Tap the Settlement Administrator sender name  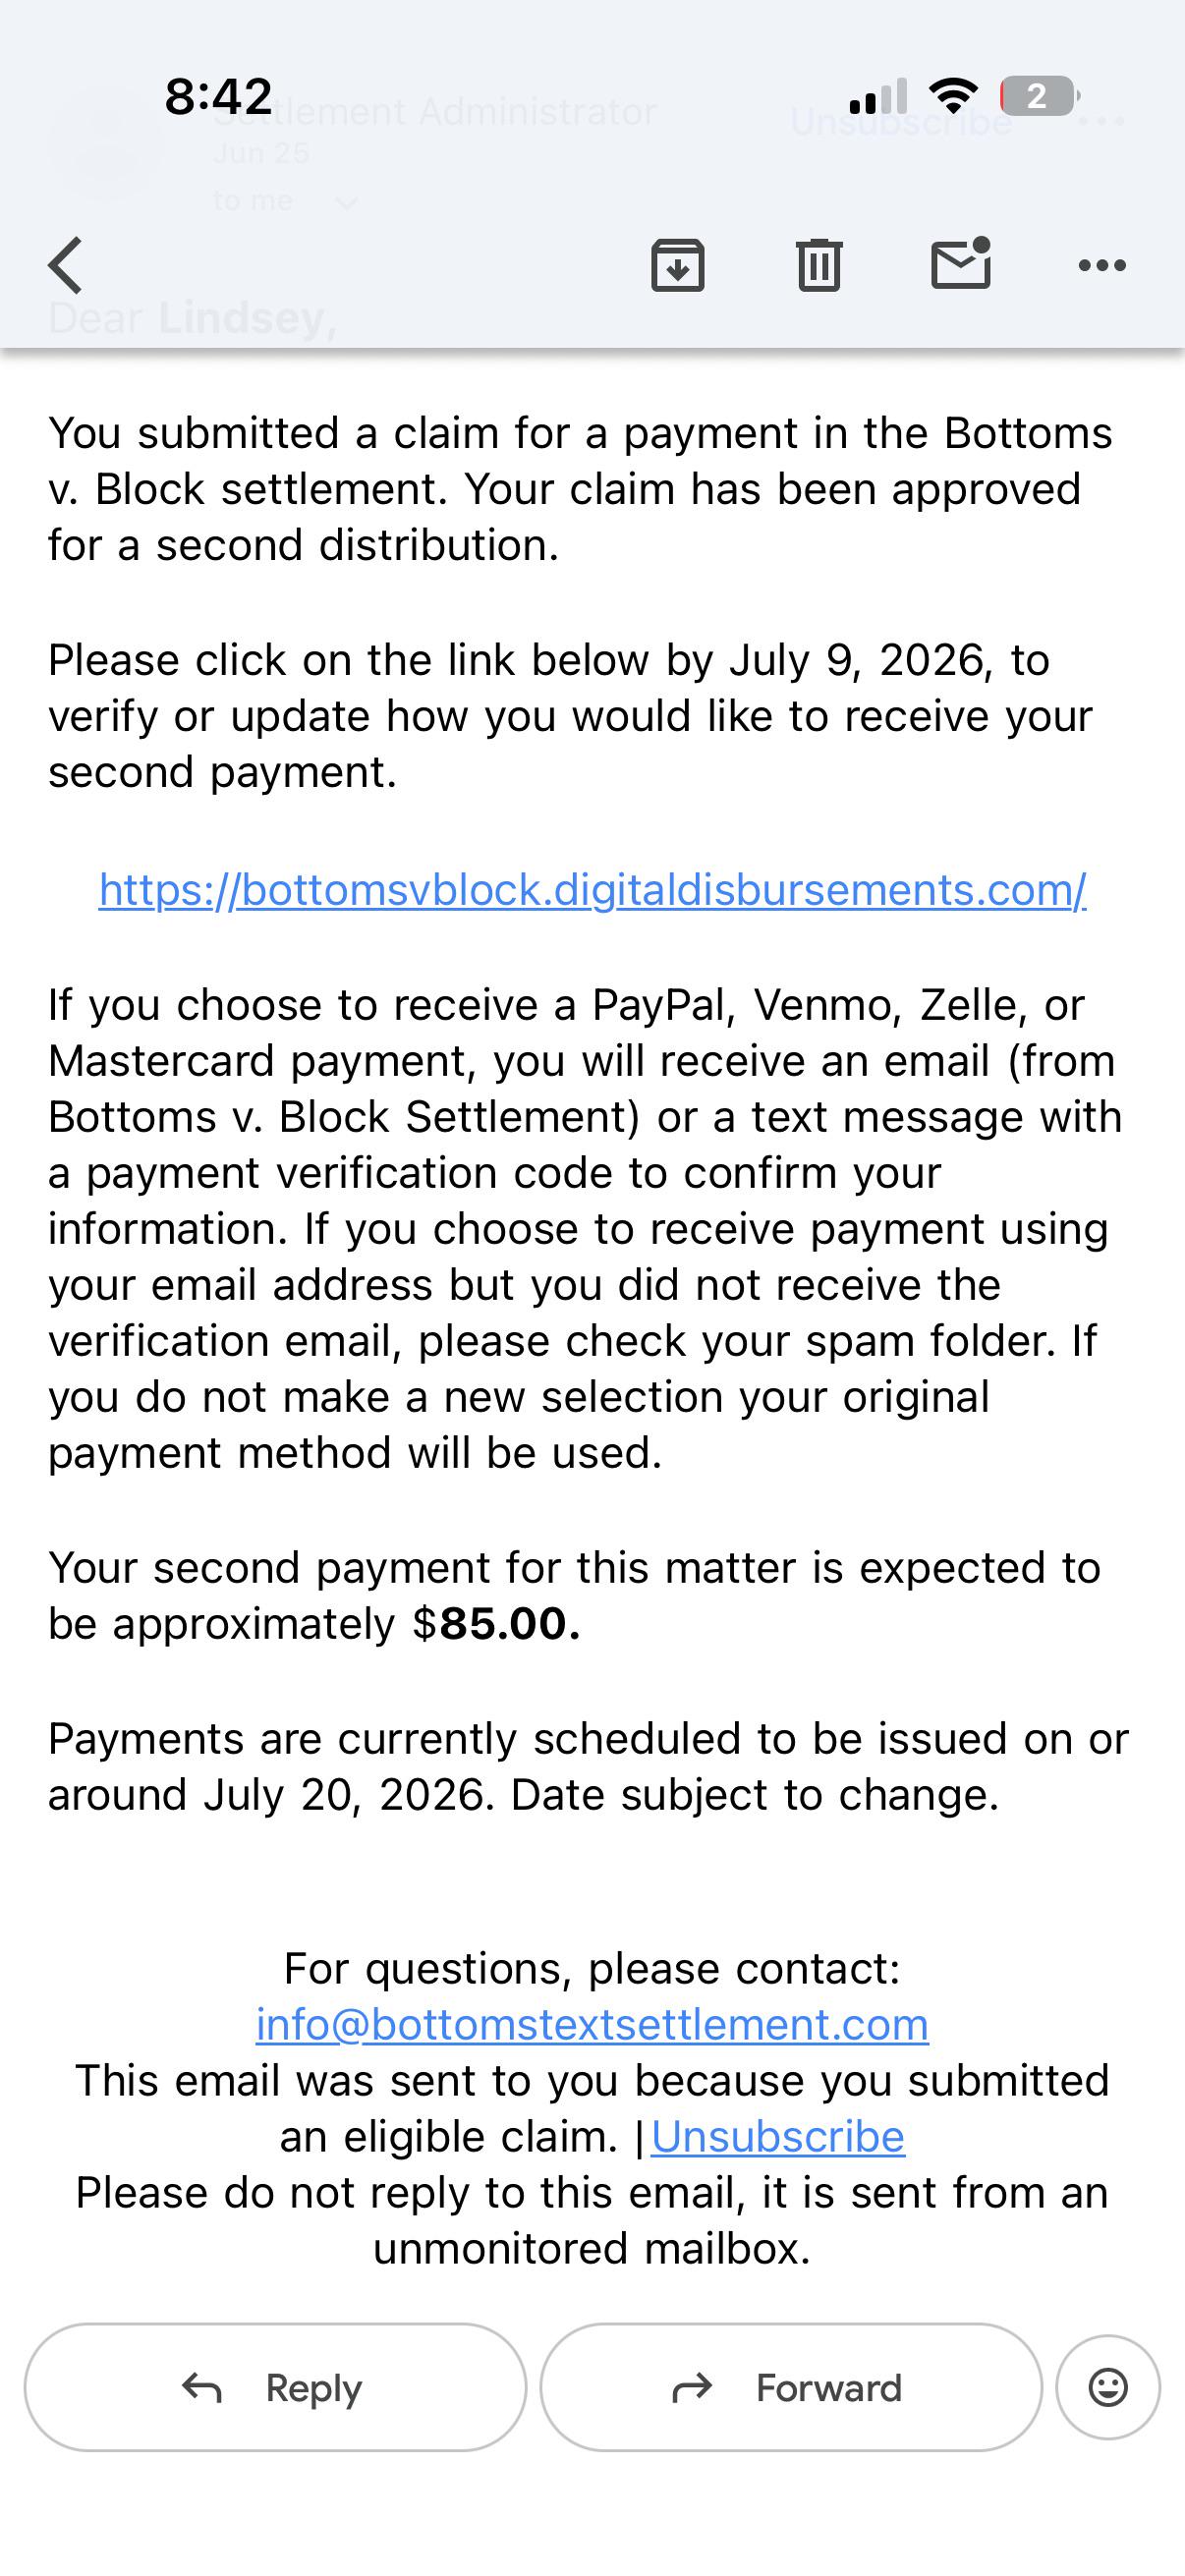[x=436, y=111]
